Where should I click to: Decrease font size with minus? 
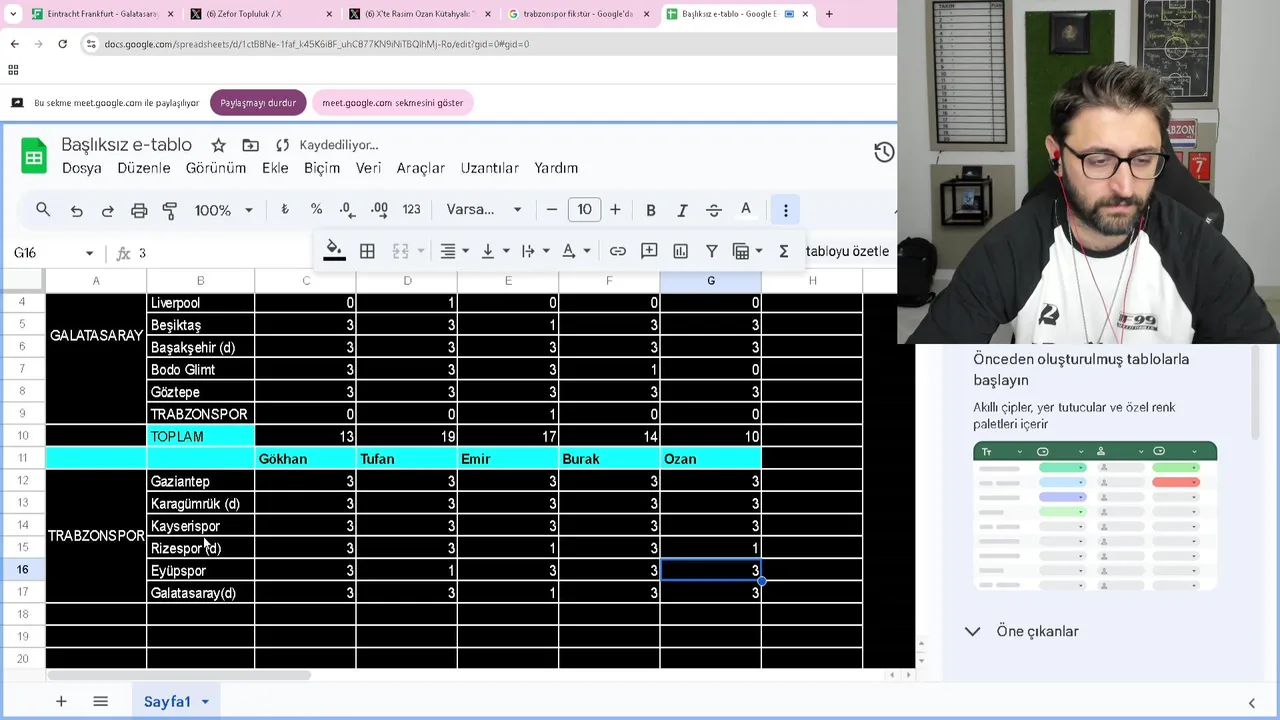(551, 209)
